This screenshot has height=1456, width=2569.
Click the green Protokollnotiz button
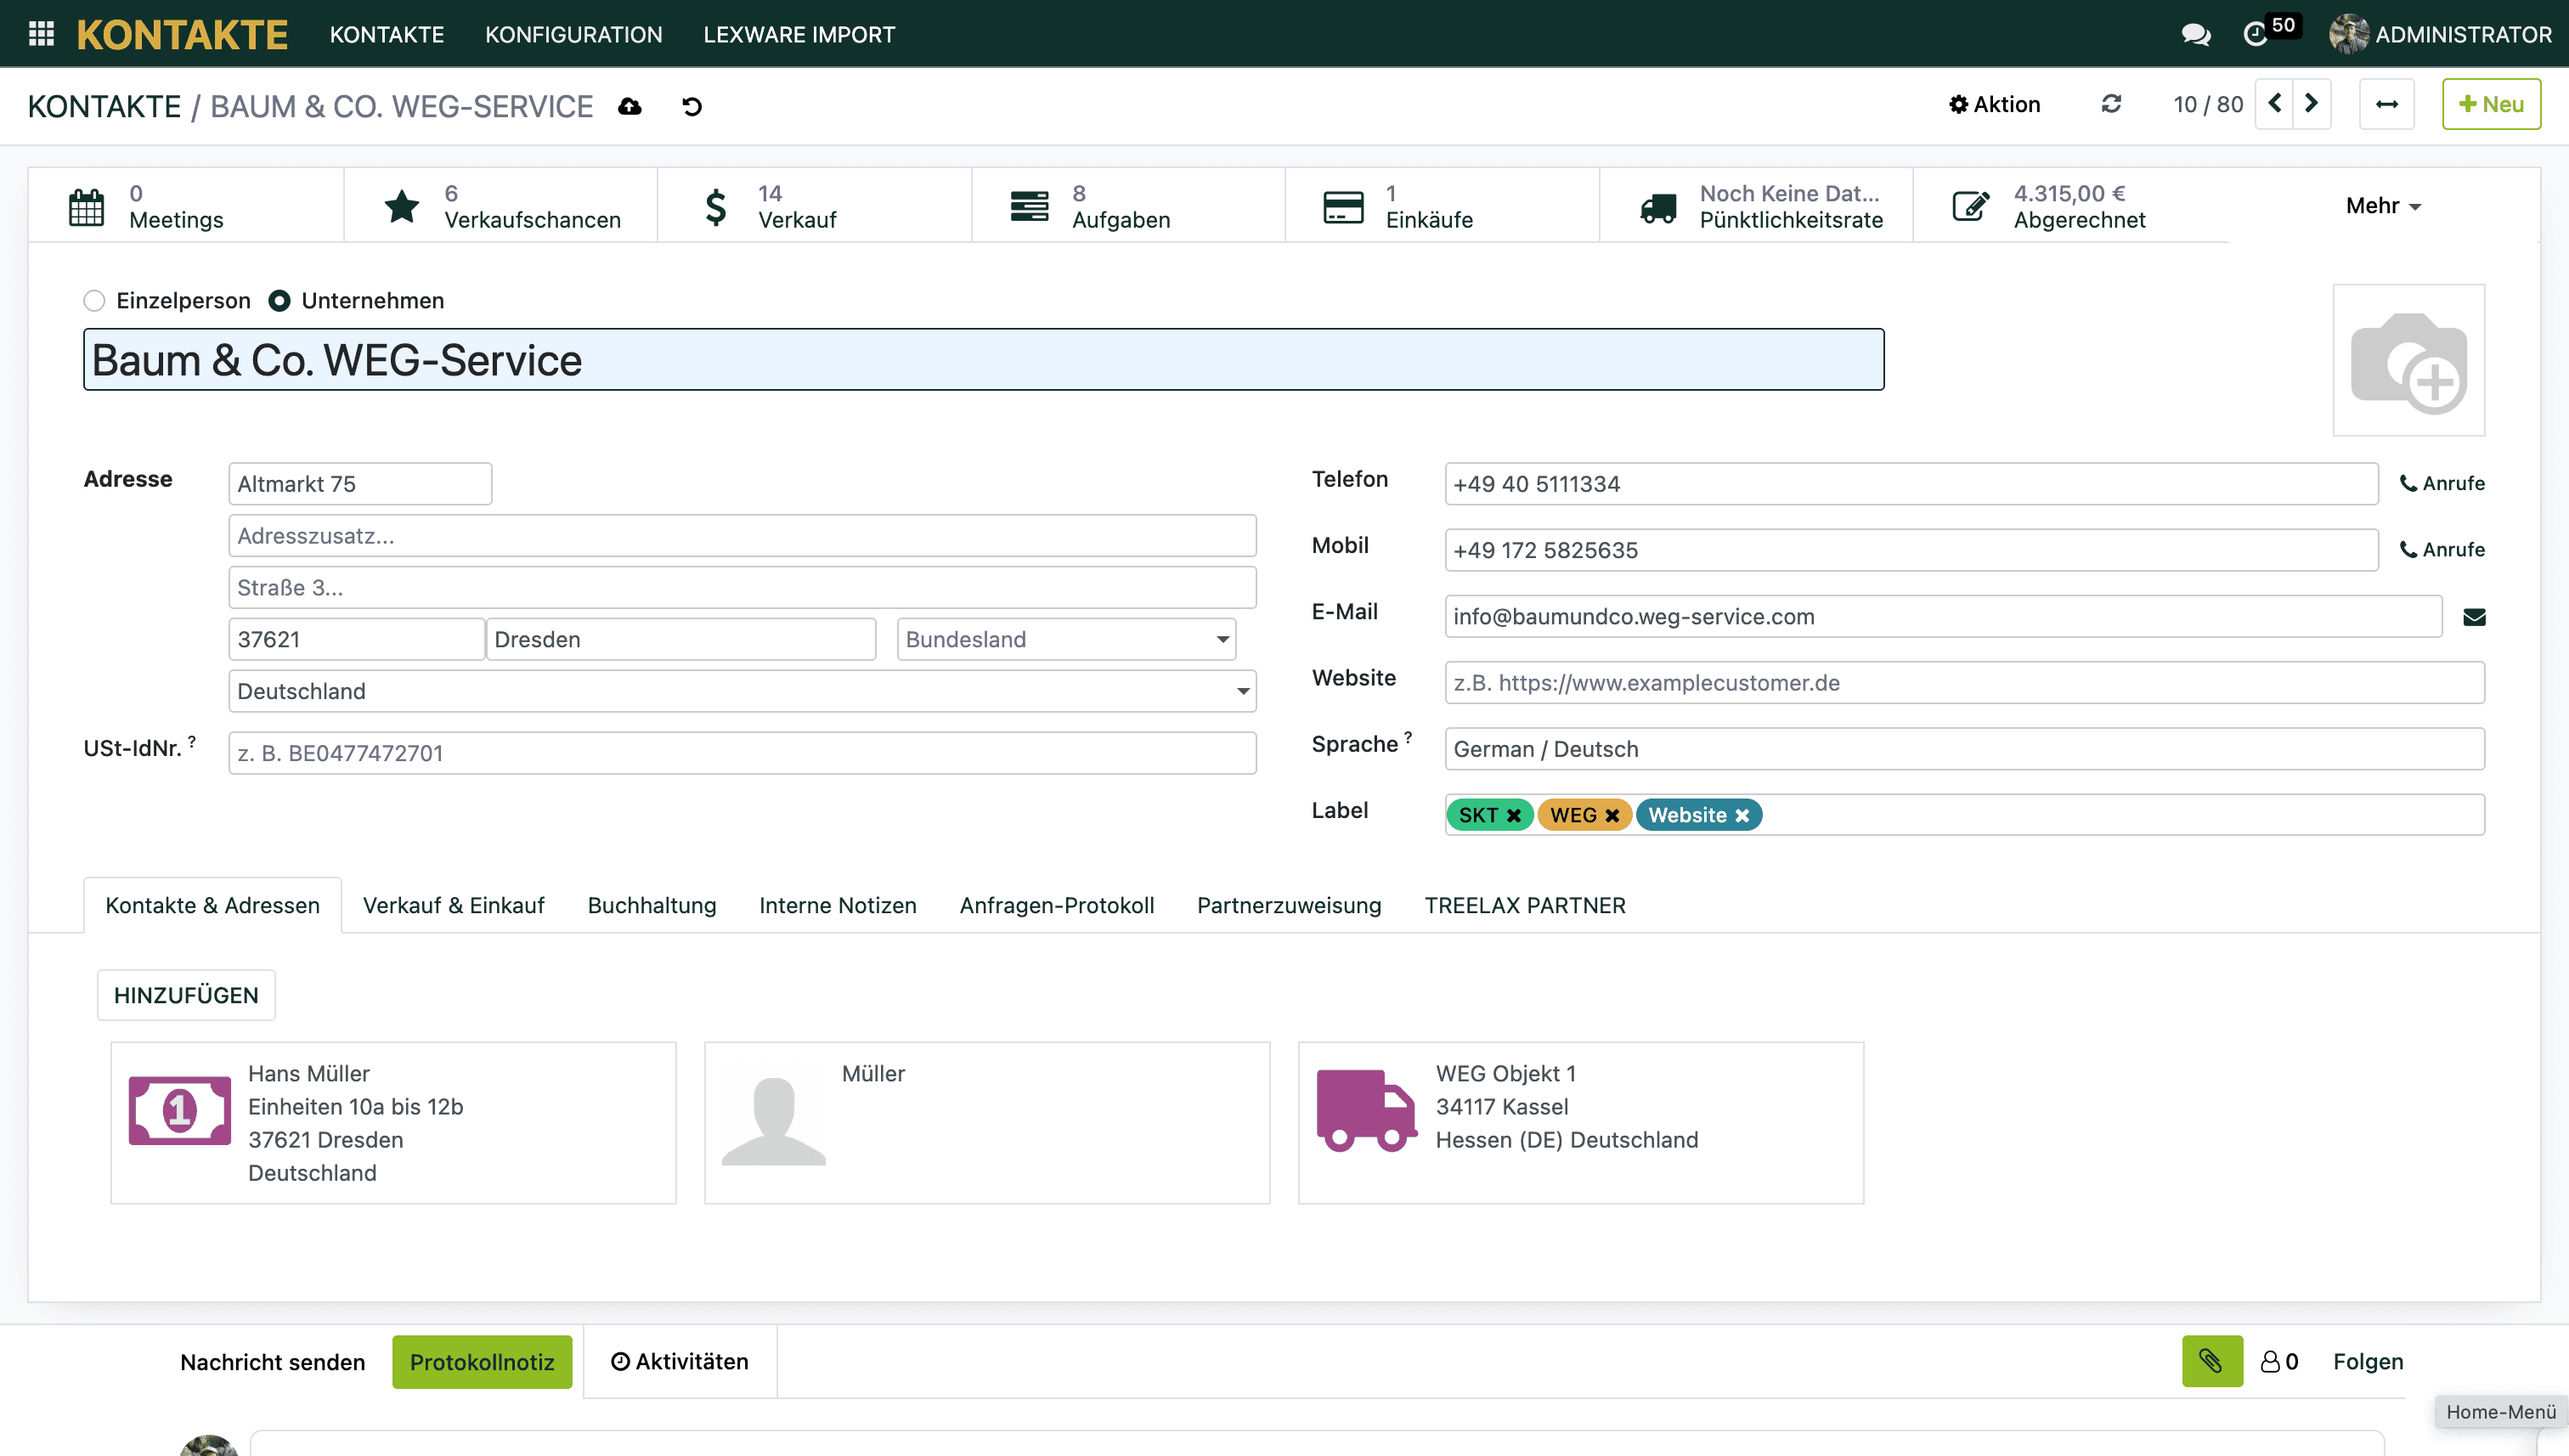pos(481,1361)
